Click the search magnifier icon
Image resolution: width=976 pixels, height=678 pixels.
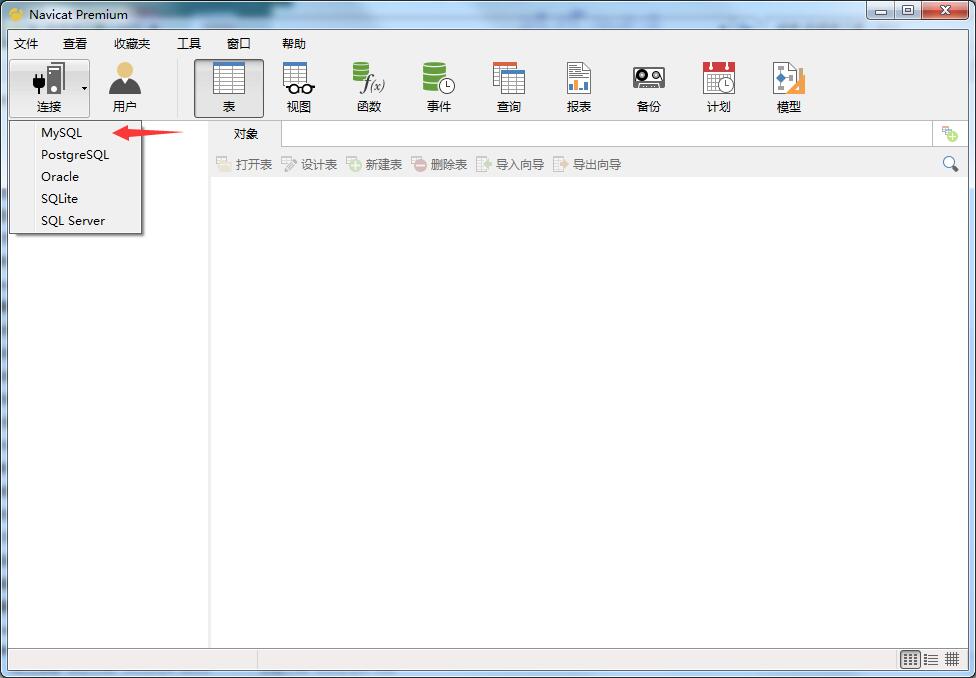tap(950, 164)
